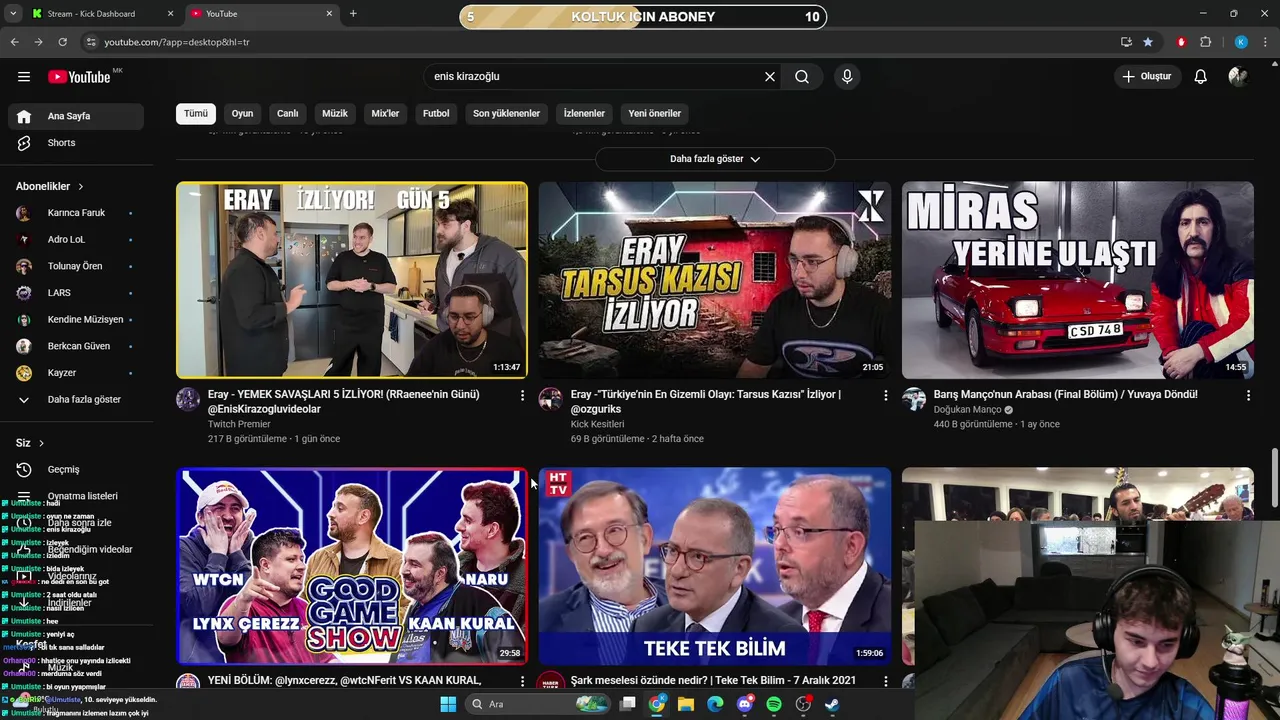Open File Explorer from the taskbar
Image resolution: width=1280 pixels, height=720 pixels.
click(686, 704)
